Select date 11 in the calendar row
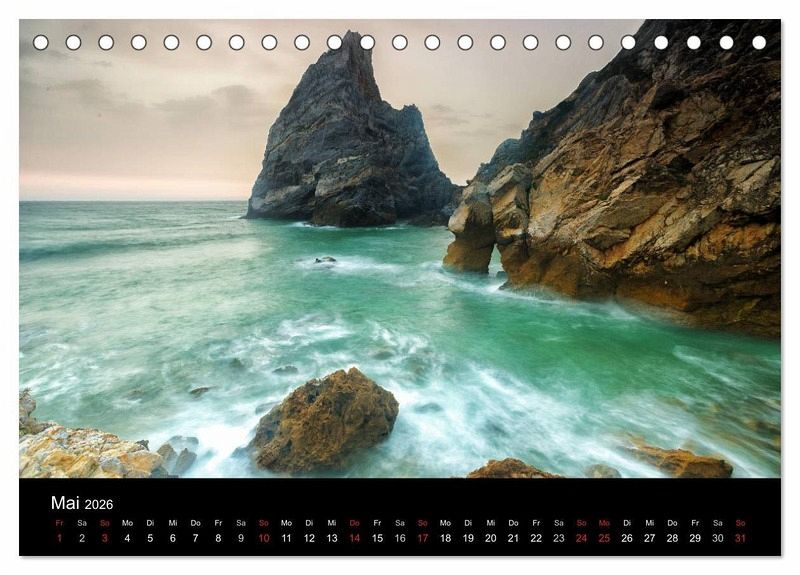Screen dimensions: 800x575 pyautogui.click(x=286, y=538)
